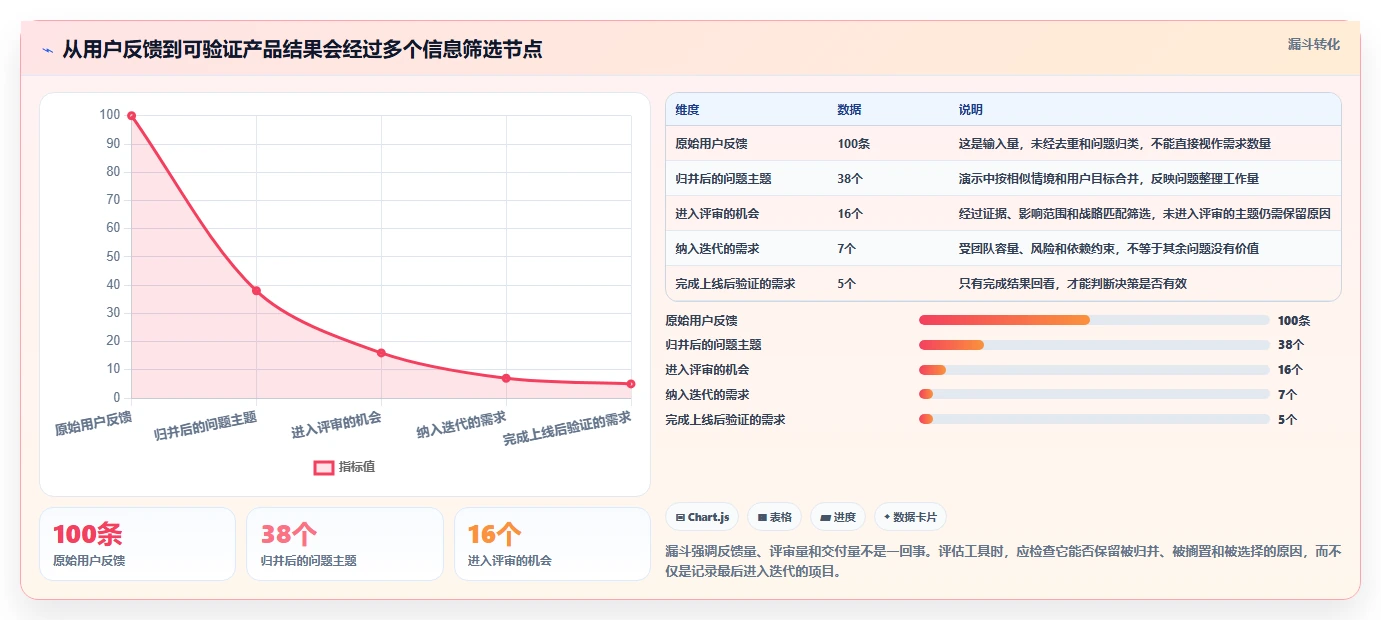
Task: Click the chart data point for 归并后的问题主题
Action: [x=256, y=291]
